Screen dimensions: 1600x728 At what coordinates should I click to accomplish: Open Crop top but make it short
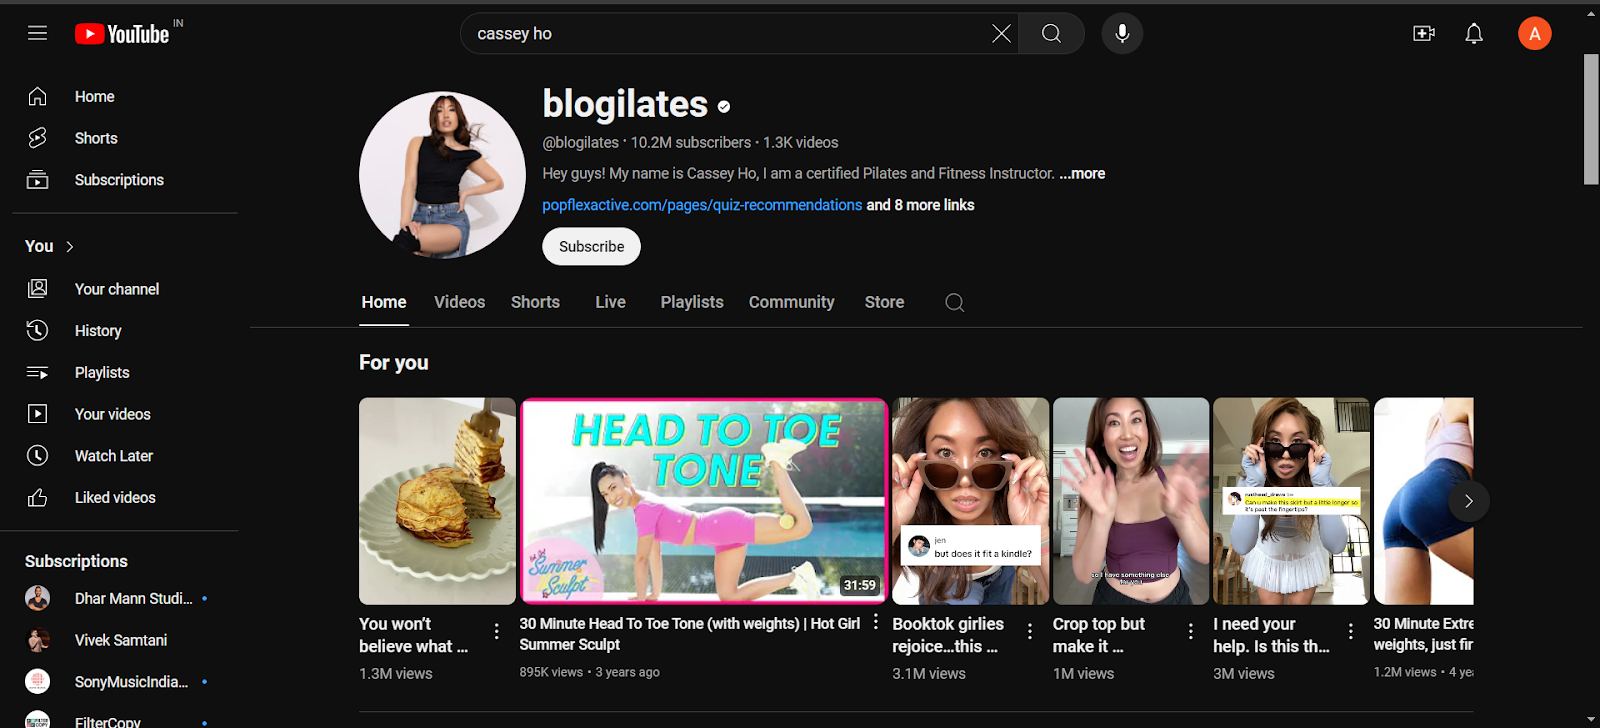tap(1131, 501)
